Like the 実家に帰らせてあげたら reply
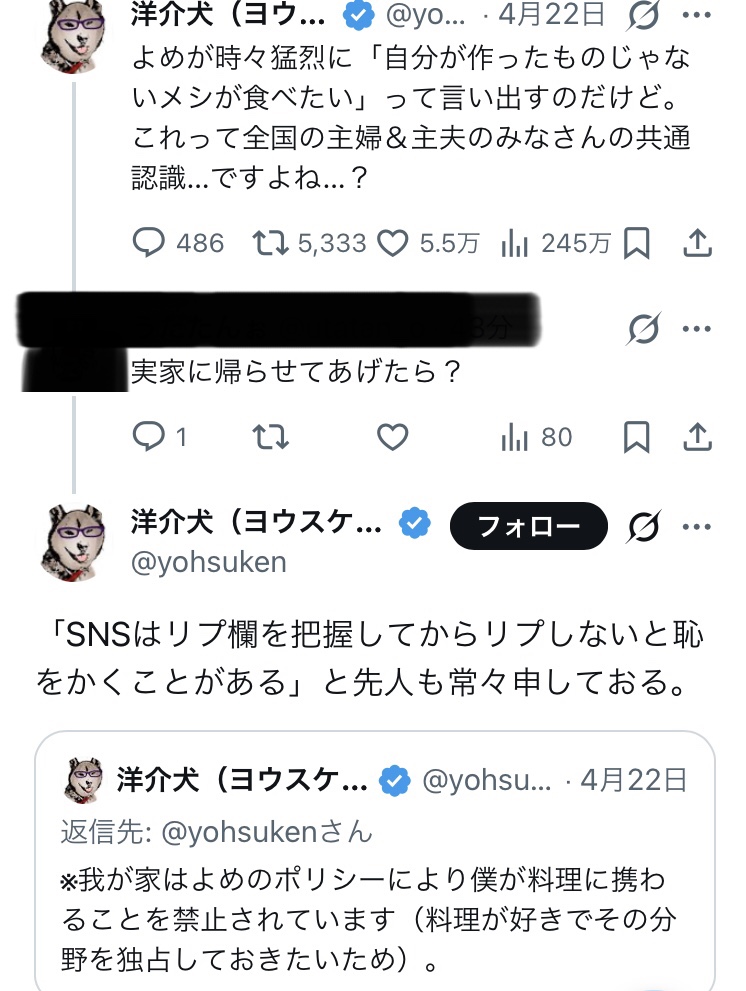 pos(393,437)
